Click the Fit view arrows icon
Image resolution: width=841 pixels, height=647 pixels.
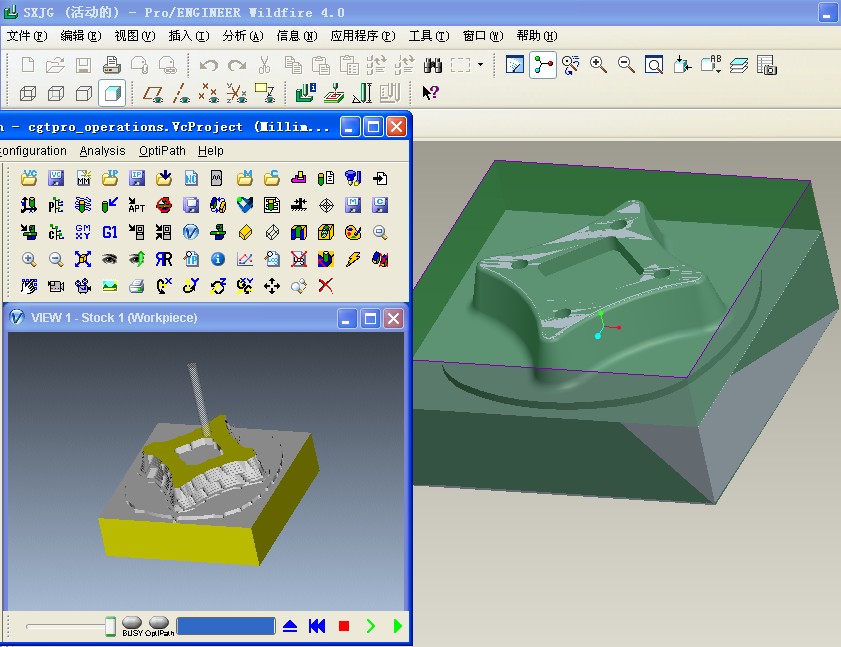coord(83,259)
